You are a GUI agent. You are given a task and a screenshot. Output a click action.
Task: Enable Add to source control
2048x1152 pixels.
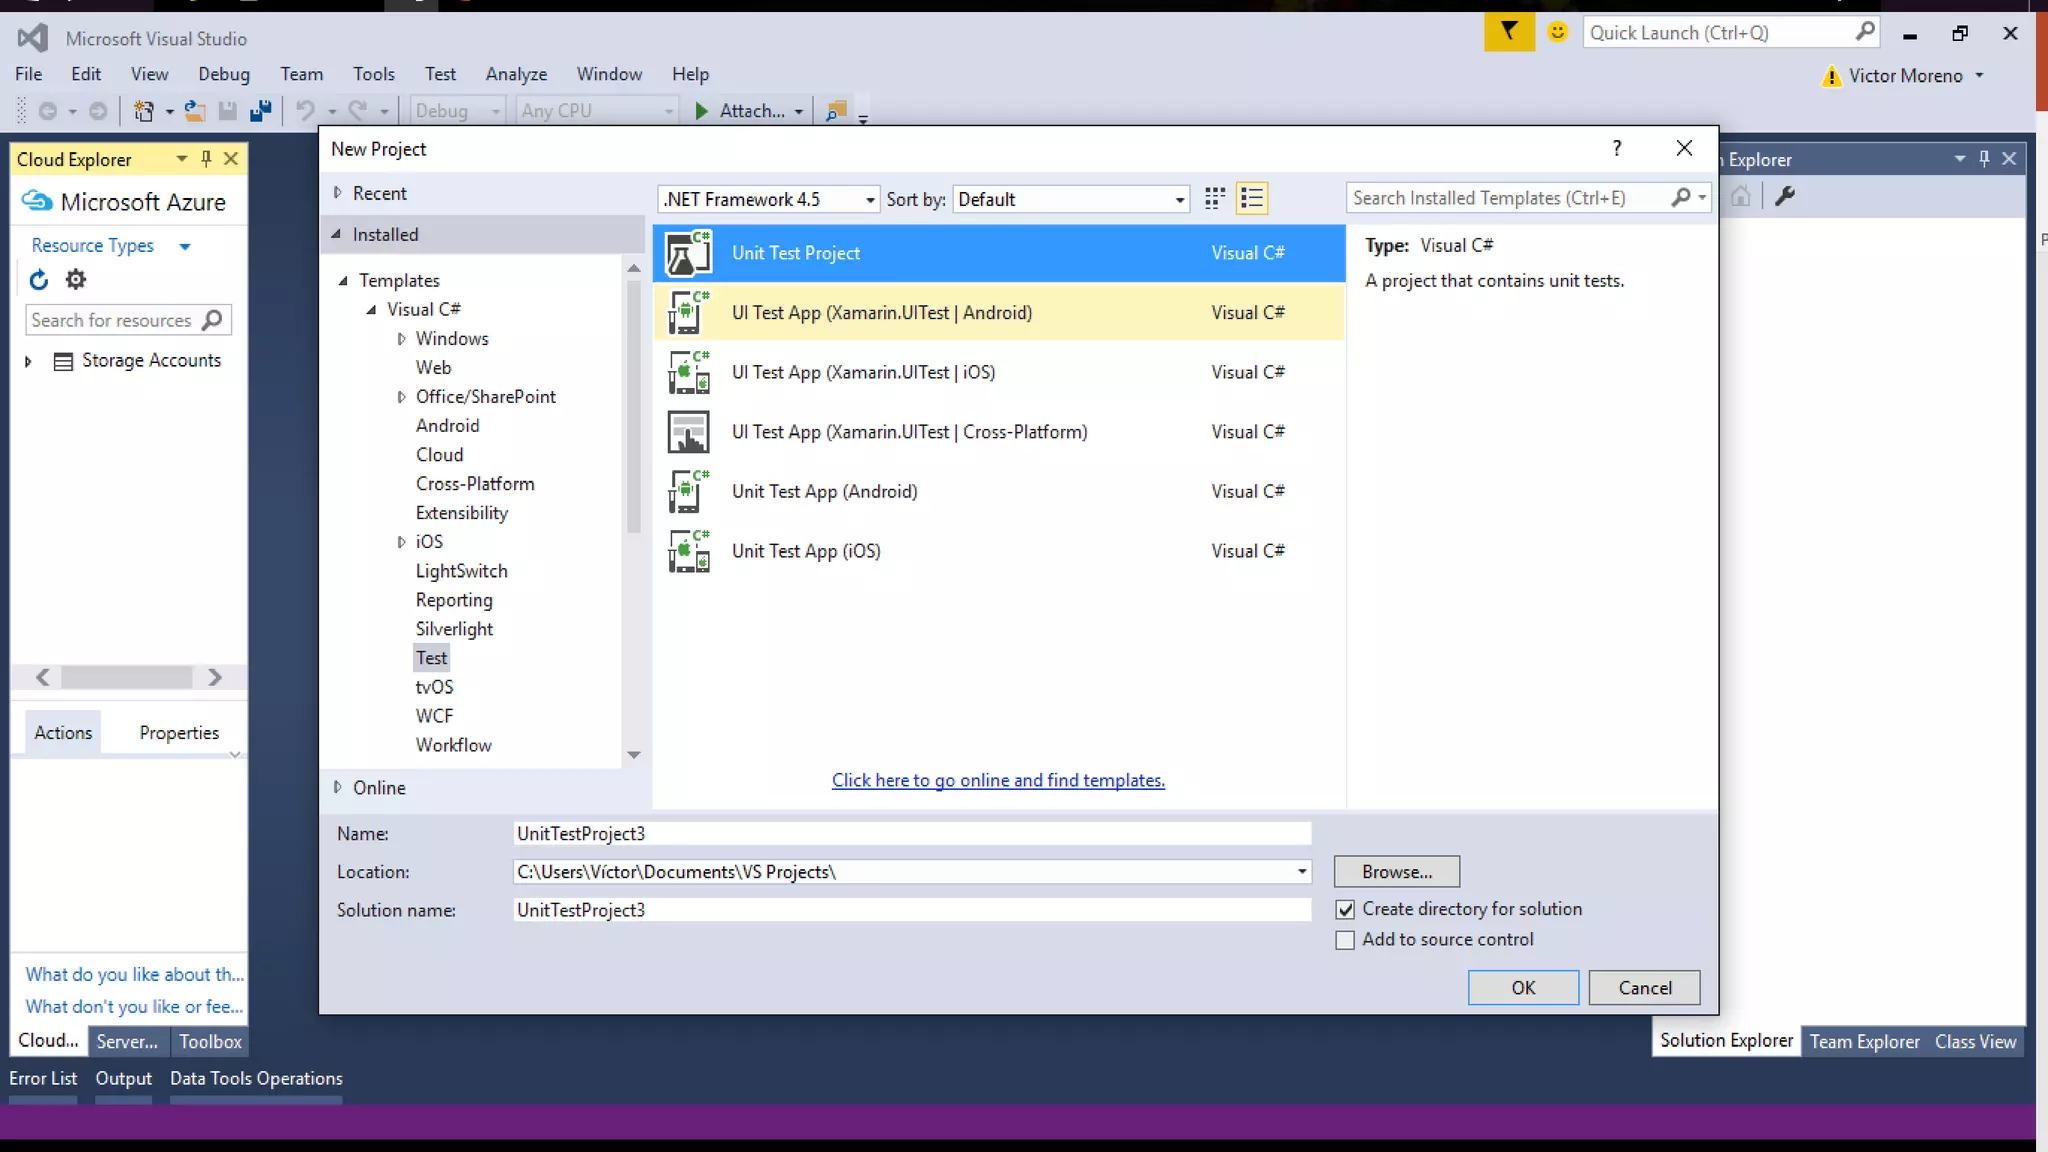tap(1345, 940)
